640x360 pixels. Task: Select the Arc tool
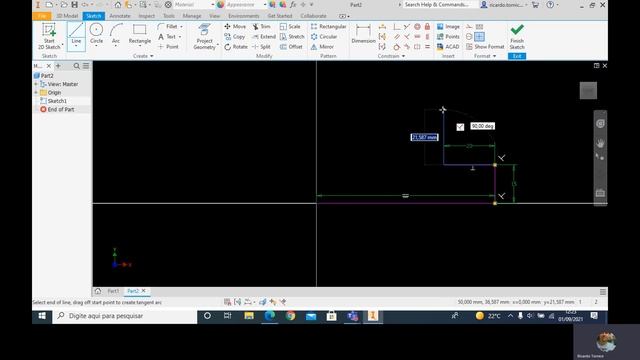tap(116, 33)
